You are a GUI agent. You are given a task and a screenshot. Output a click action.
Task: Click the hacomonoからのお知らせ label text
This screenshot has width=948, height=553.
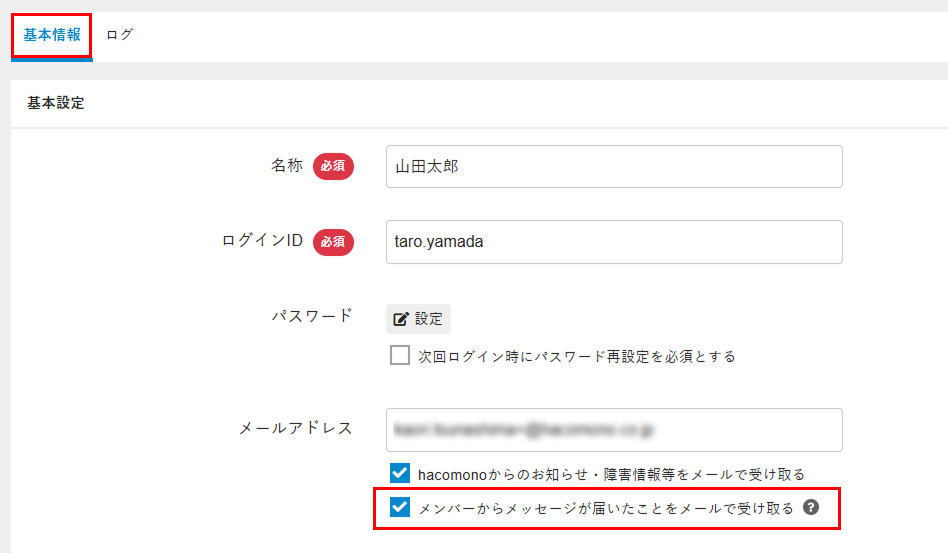[x=611, y=474]
